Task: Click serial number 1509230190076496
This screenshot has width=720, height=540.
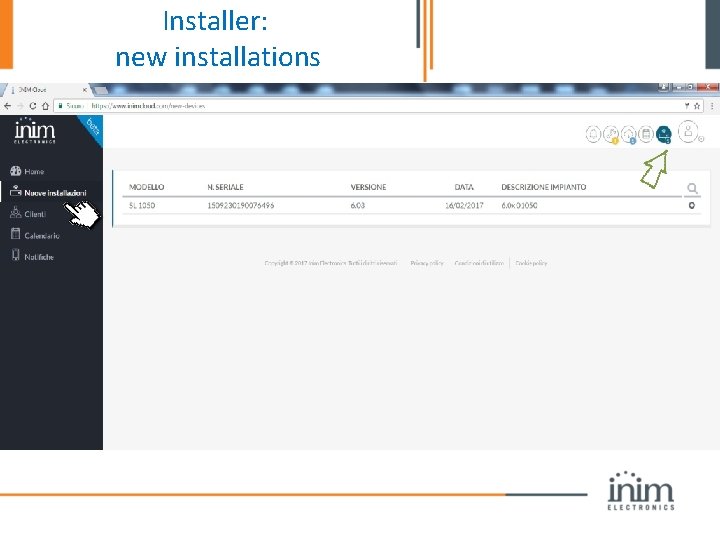Action: click(x=241, y=205)
